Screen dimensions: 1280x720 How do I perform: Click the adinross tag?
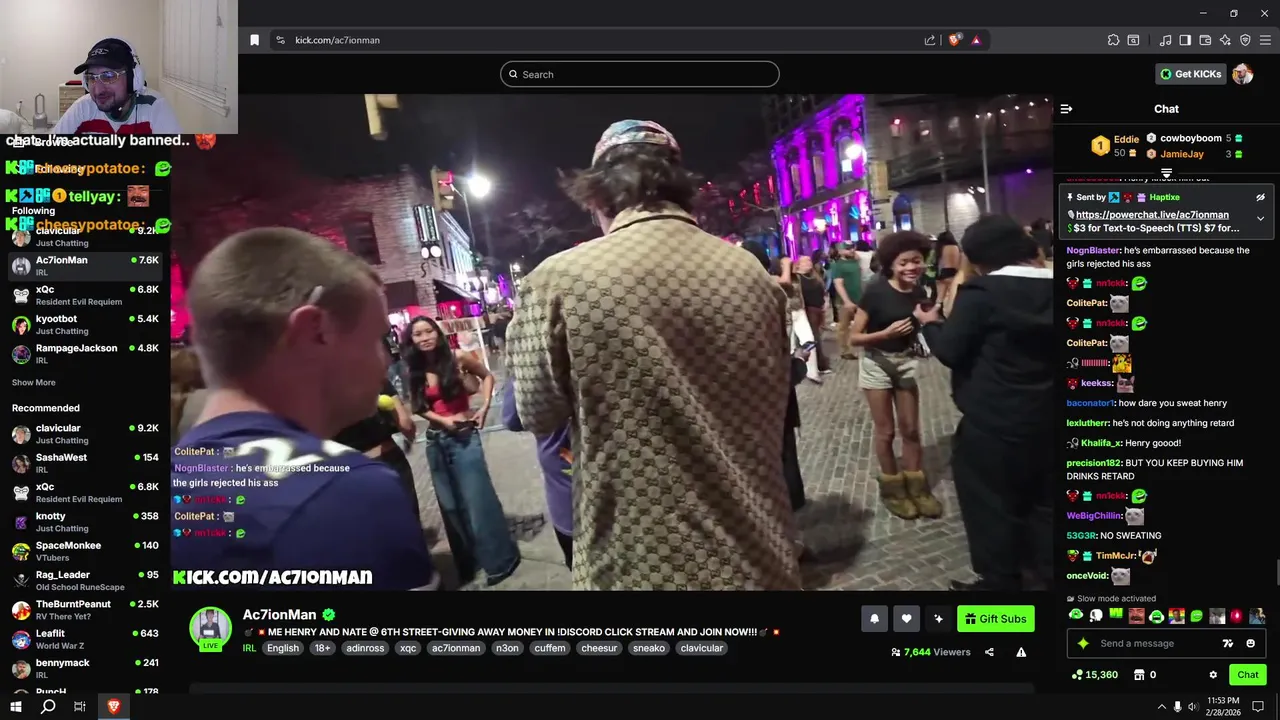[365, 648]
